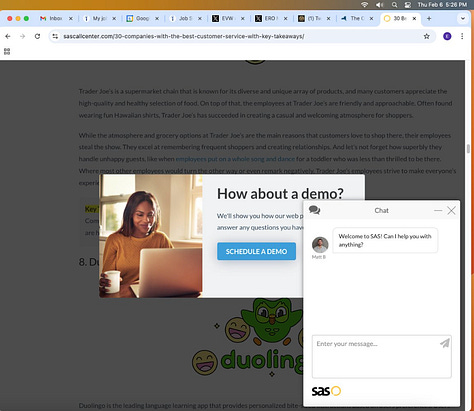Screen dimensions: 474x411
Task: Open the song and dance article link
Action: [235, 159]
